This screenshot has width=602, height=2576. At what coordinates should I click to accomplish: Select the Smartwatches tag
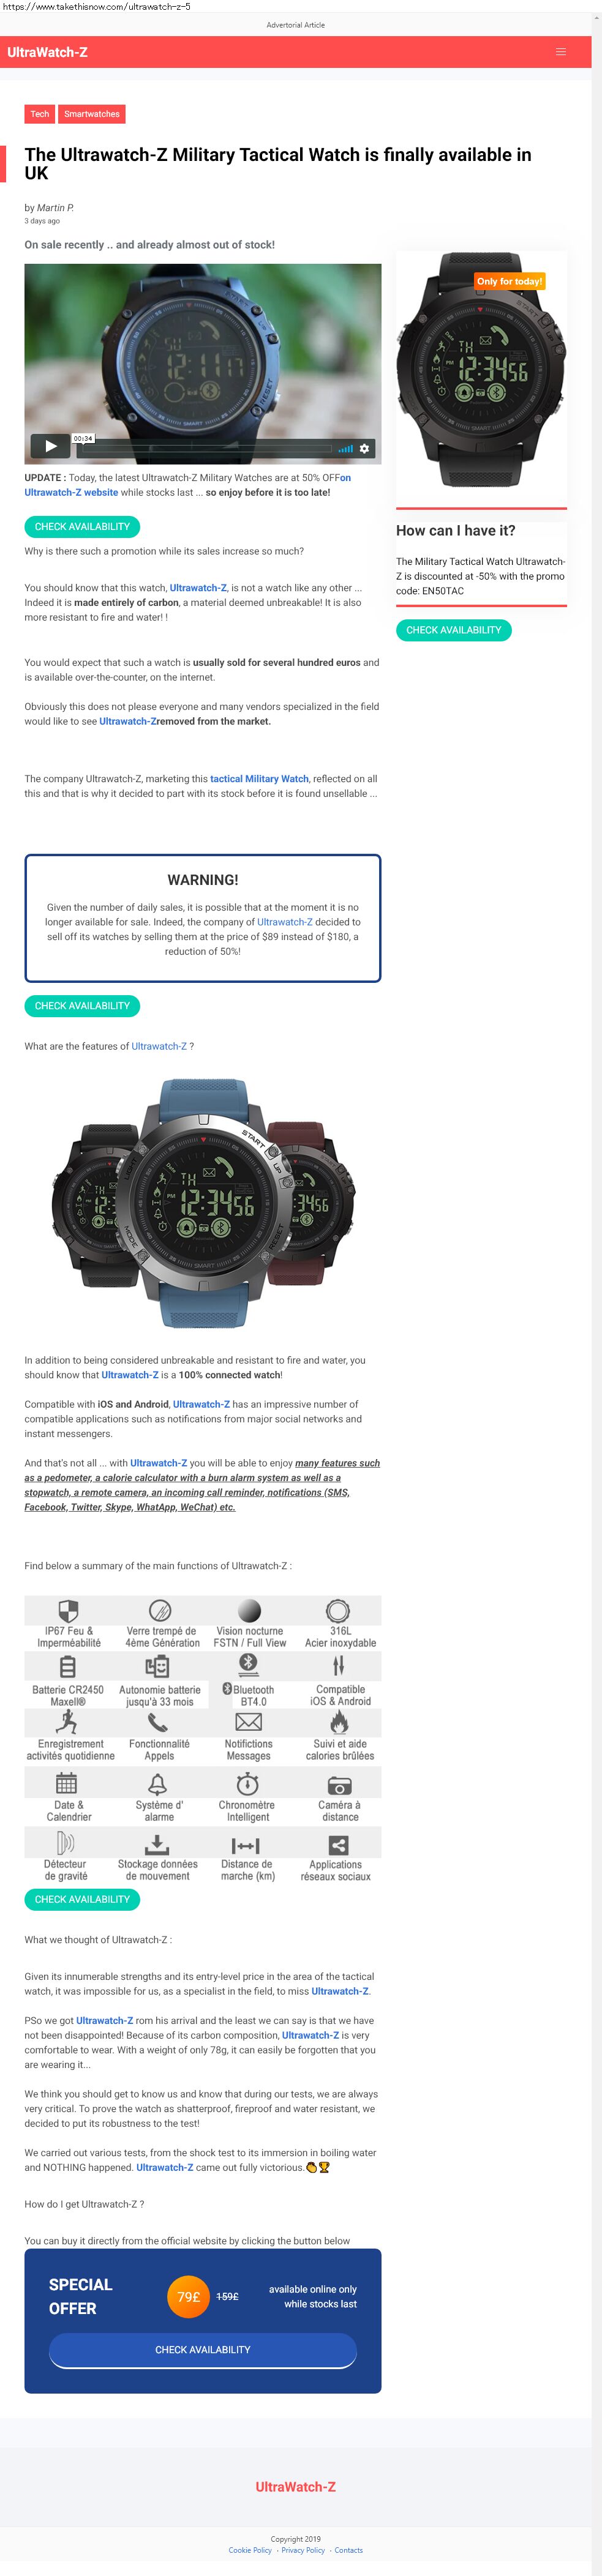92,114
